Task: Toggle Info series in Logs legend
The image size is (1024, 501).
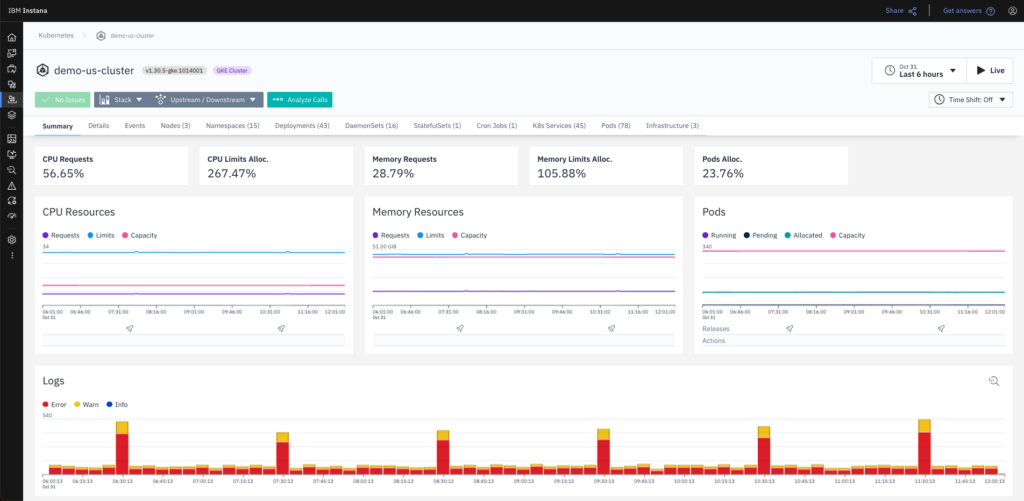Action: [x=117, y=404]
